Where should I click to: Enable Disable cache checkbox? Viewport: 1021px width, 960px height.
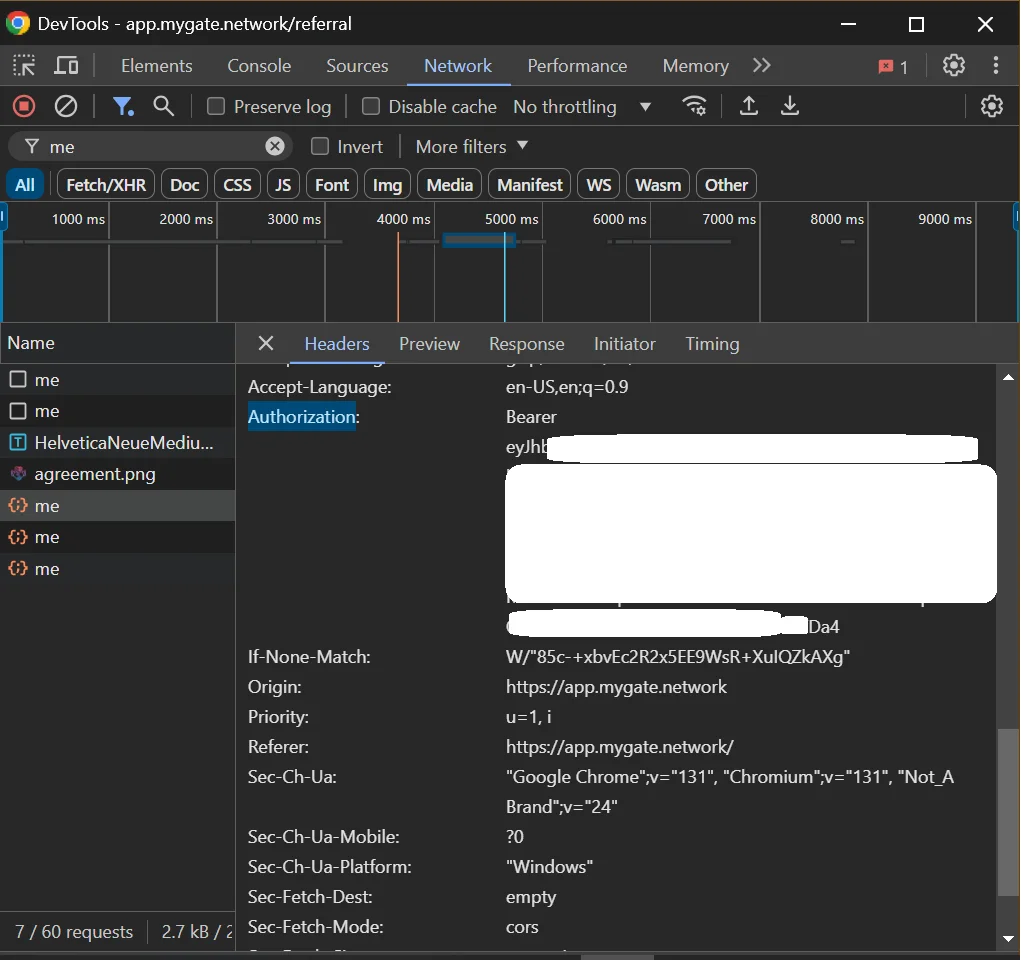click(x=371, y=106)
